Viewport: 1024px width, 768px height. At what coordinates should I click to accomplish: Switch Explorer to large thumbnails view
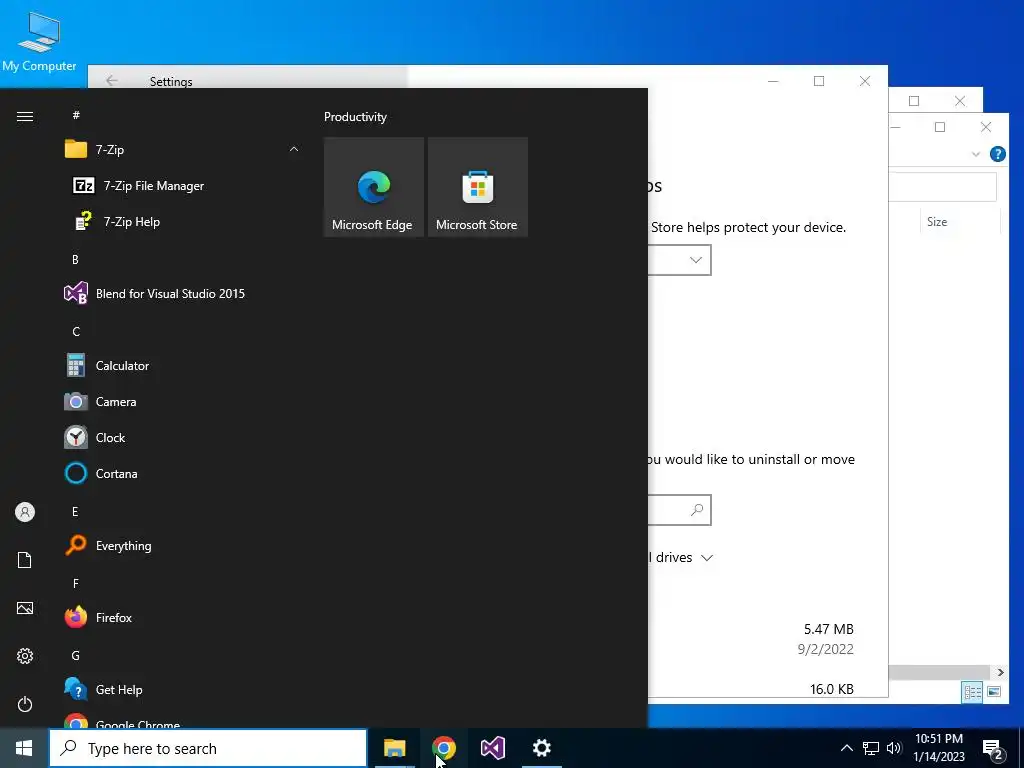pyautogui.click(x=993, y=692)
